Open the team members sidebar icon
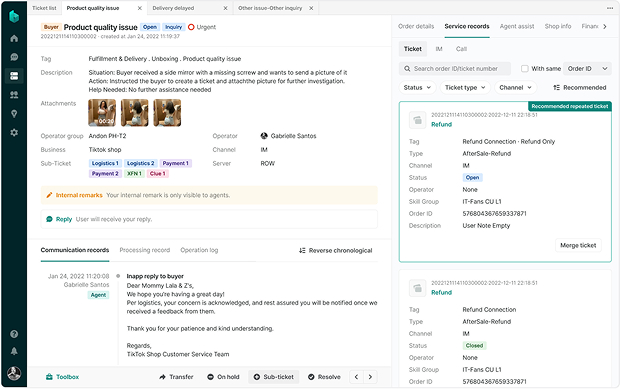Viewport: 620px width, 389px height. [14, 95]
